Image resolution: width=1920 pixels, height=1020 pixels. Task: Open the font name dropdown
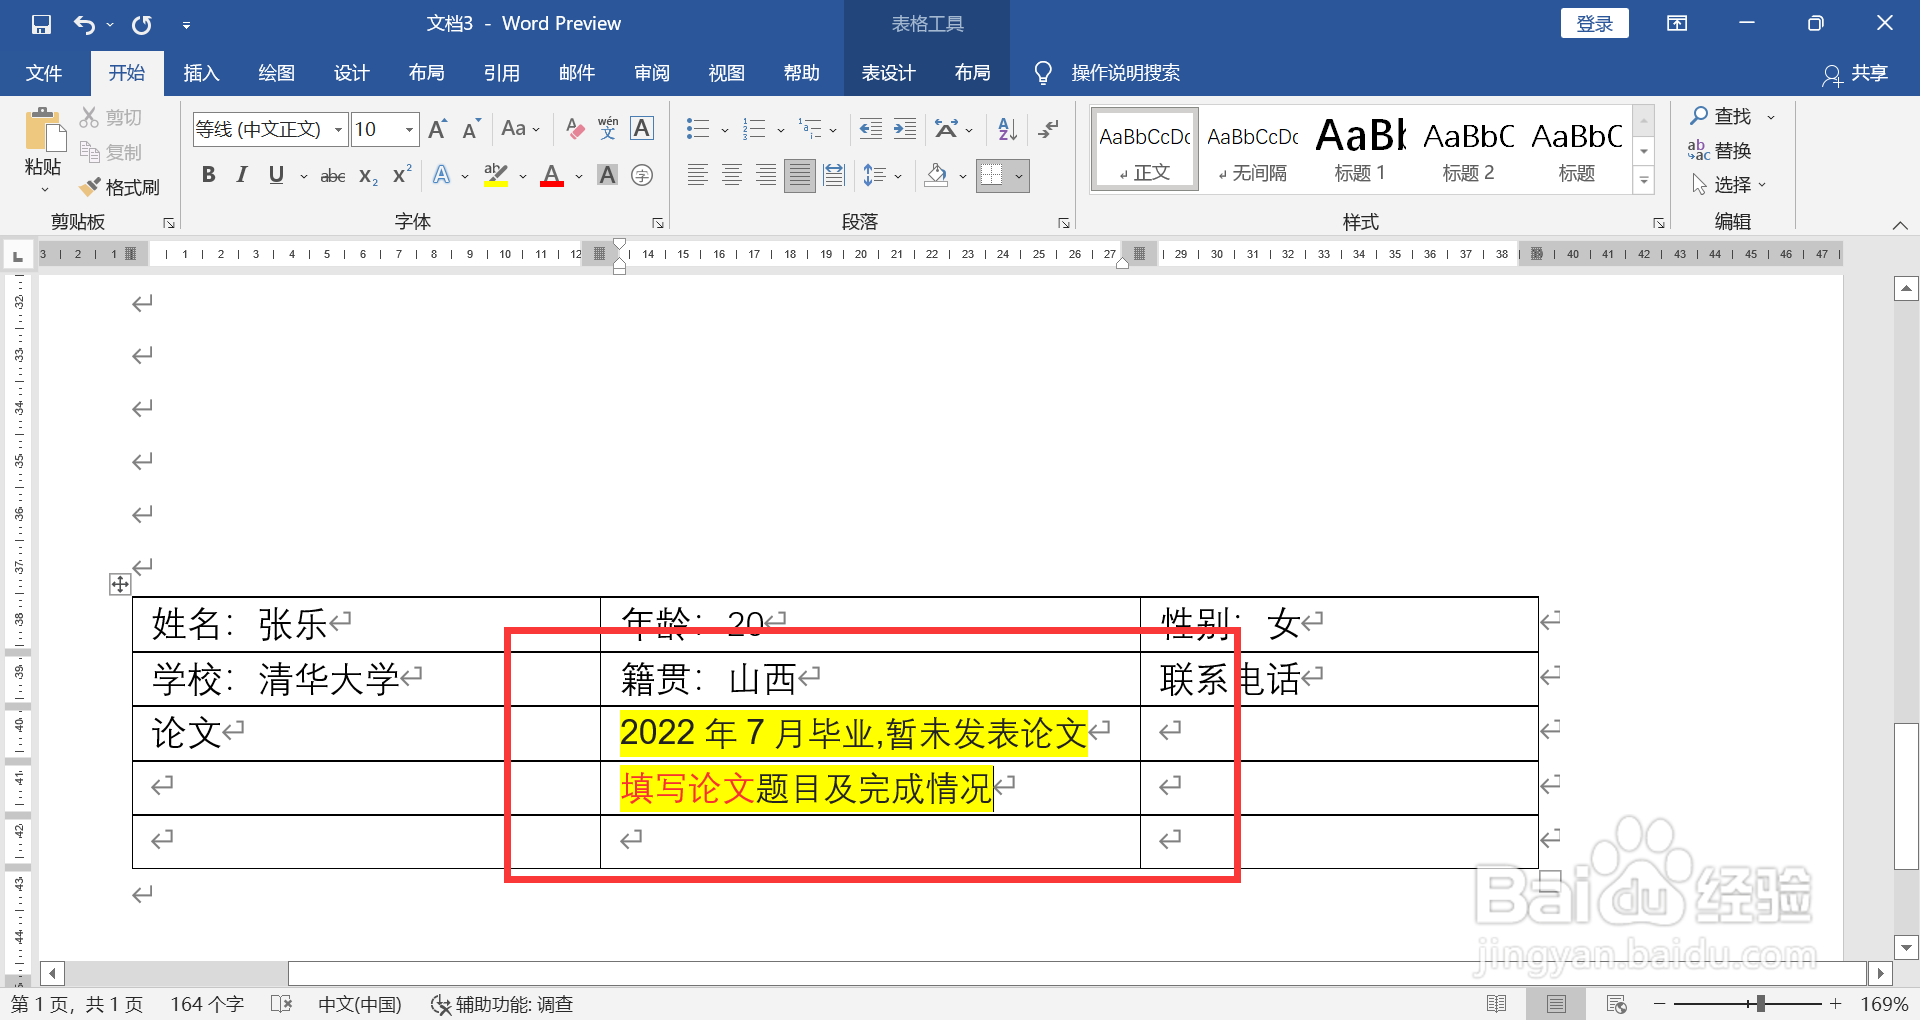[x=338, y=130]
